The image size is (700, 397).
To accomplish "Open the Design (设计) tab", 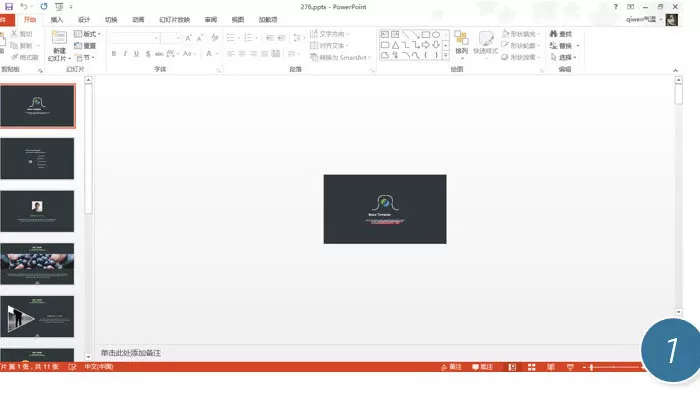I will [x=84, y=20].
